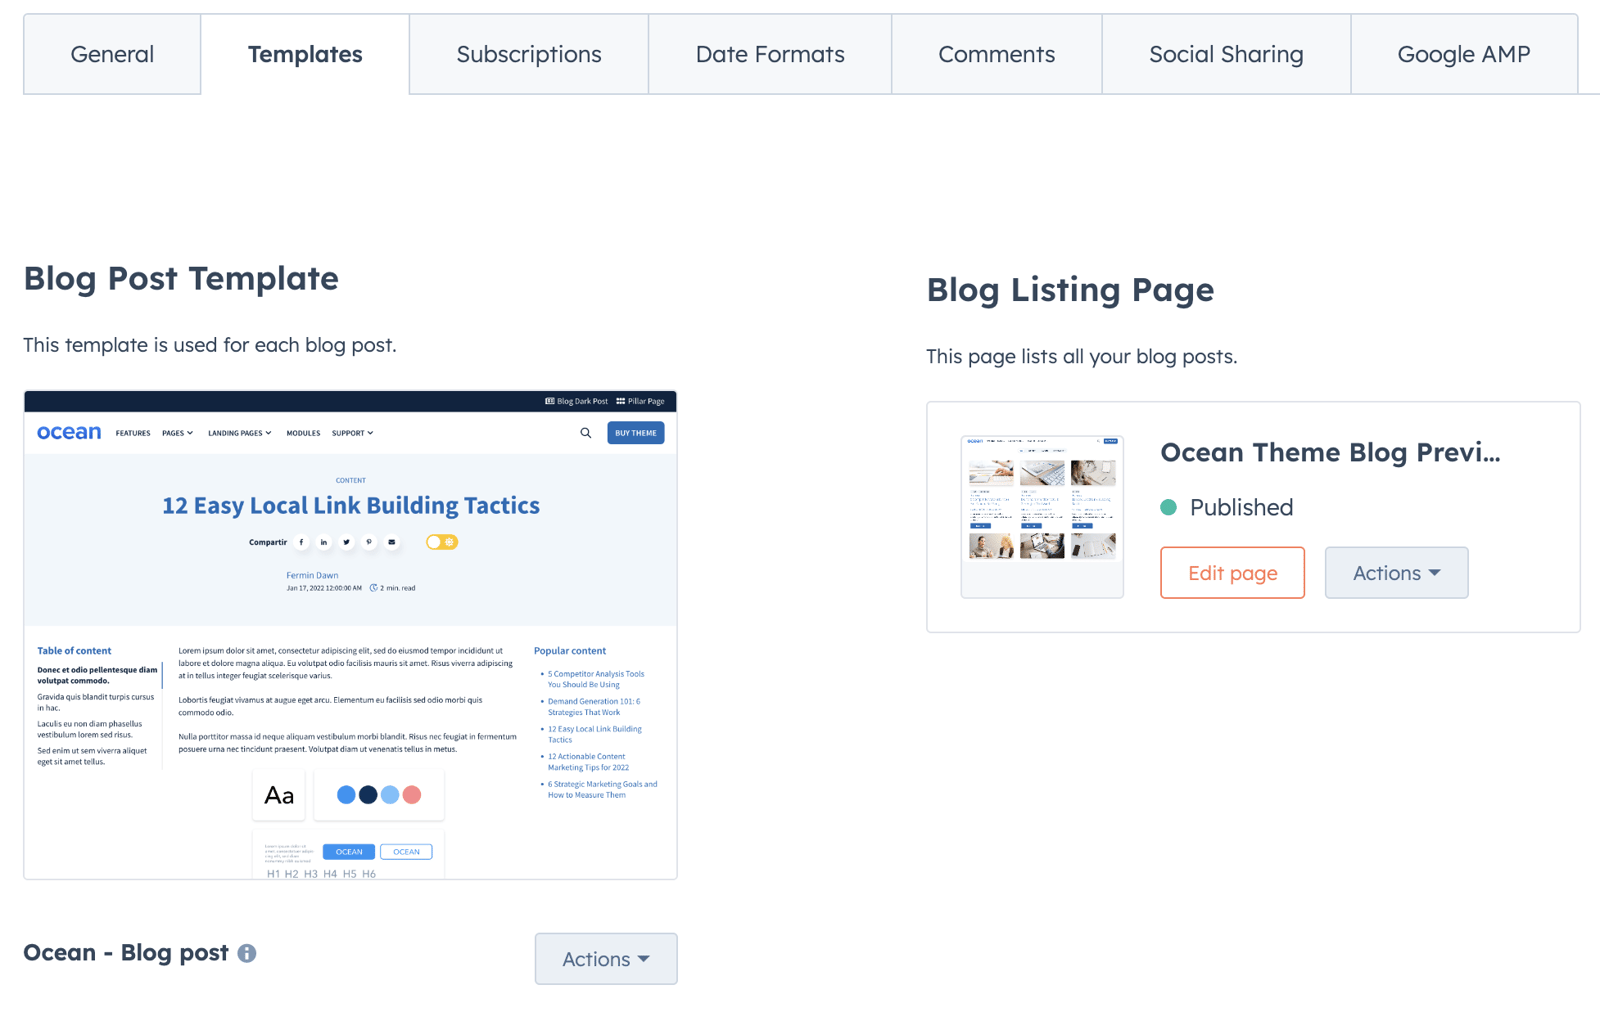
Task: Click the Ocean Theme Blog listing thumbnail
Action: point(1042,516)
